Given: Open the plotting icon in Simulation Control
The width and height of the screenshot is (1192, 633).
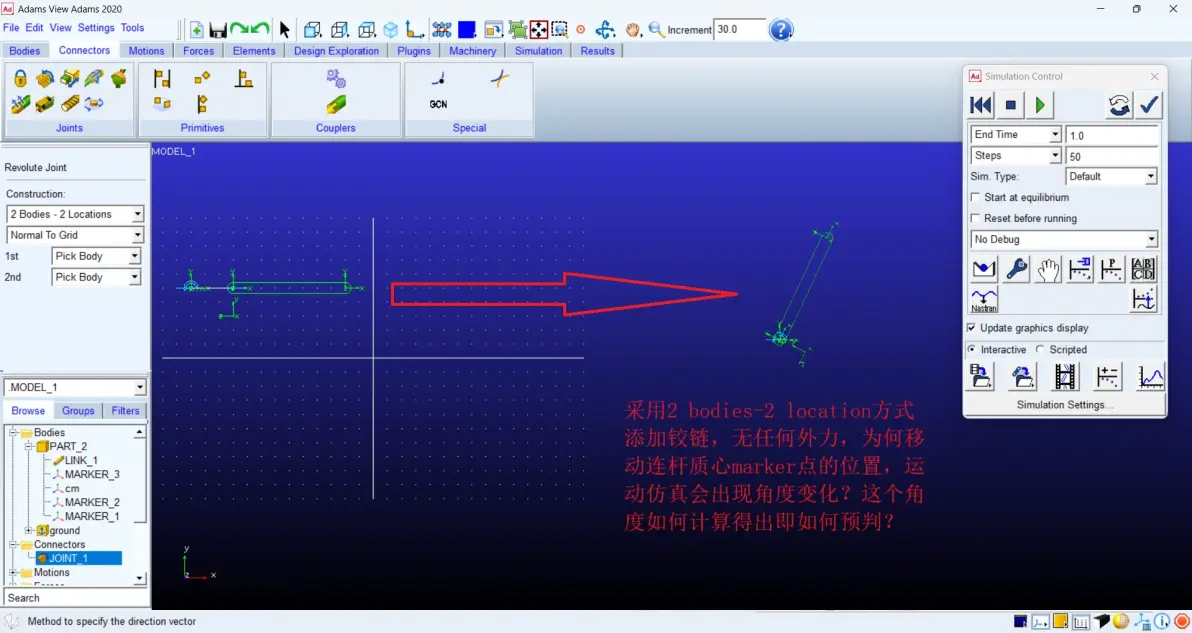Looking at the screenshot, I should [x=1150, y=377].
